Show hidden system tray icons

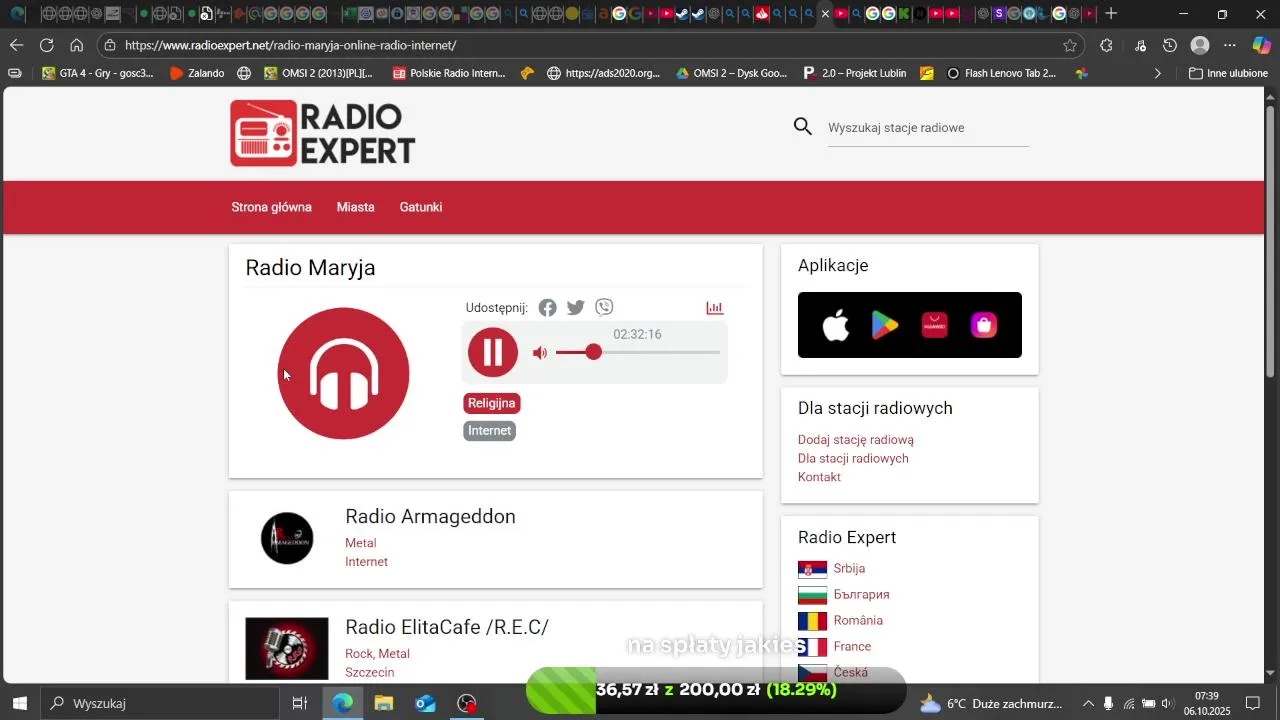[x=1086, y=703]
